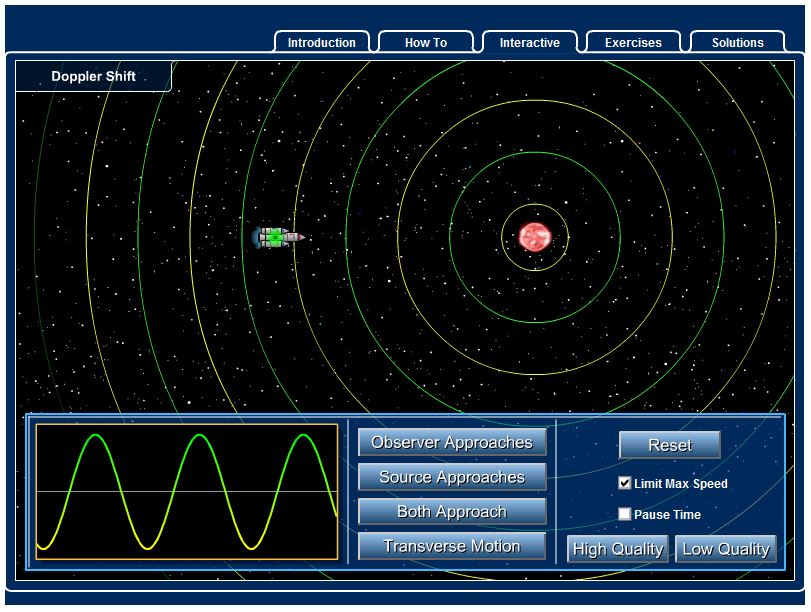Enable the Pause Time option

click(x=625, y=515)
